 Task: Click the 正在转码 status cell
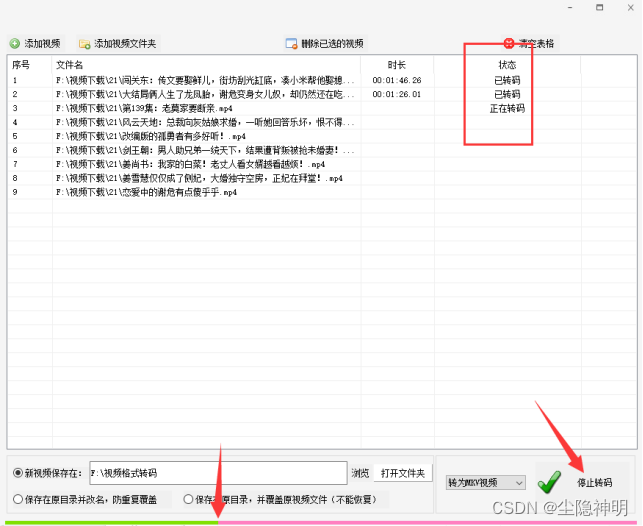click(507, 108)
